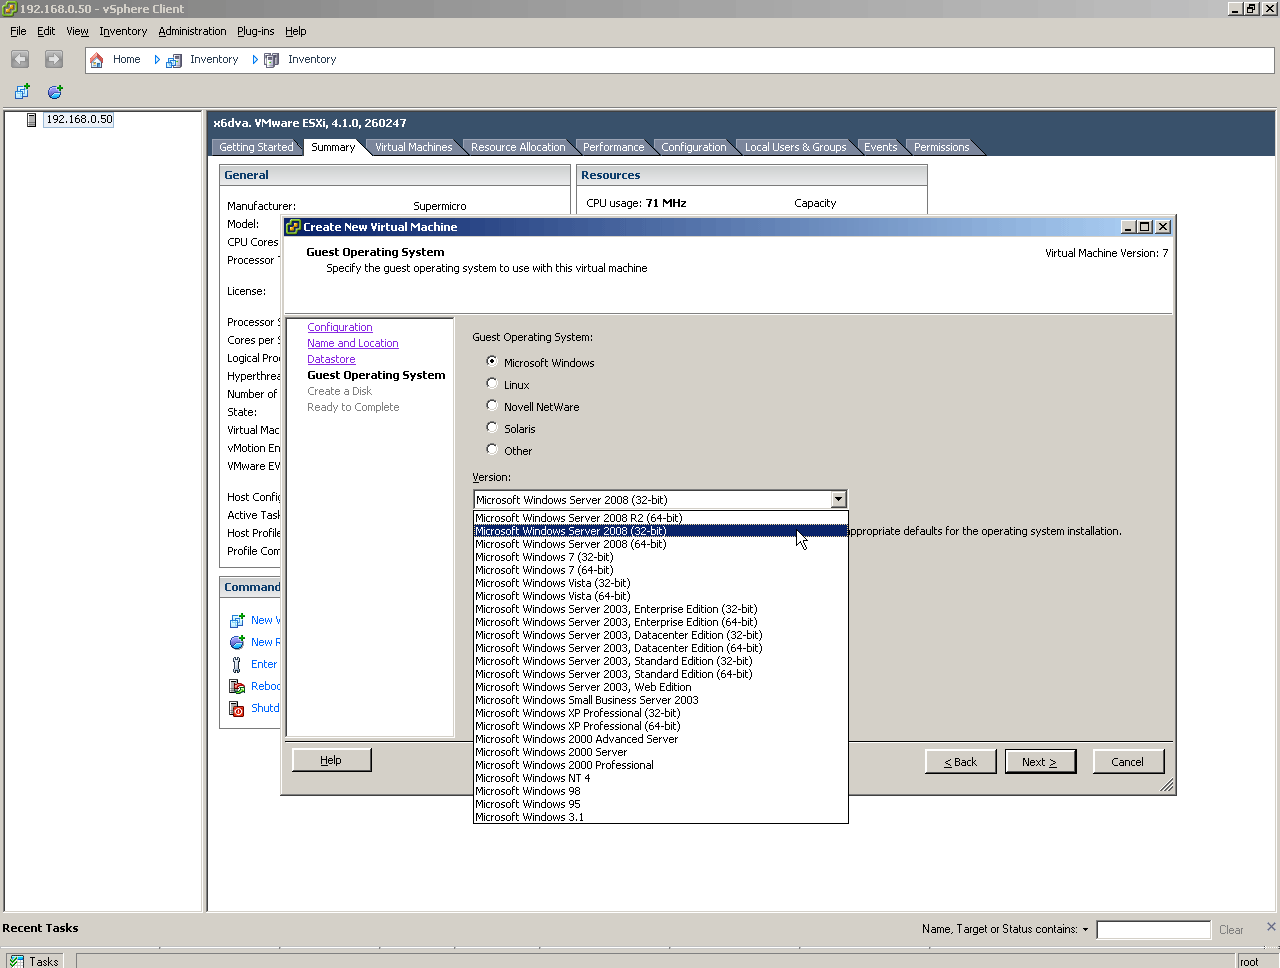This screenshot has width=1280, height=968.
Task: Open the Edit menu
Action: click(46, 31)
